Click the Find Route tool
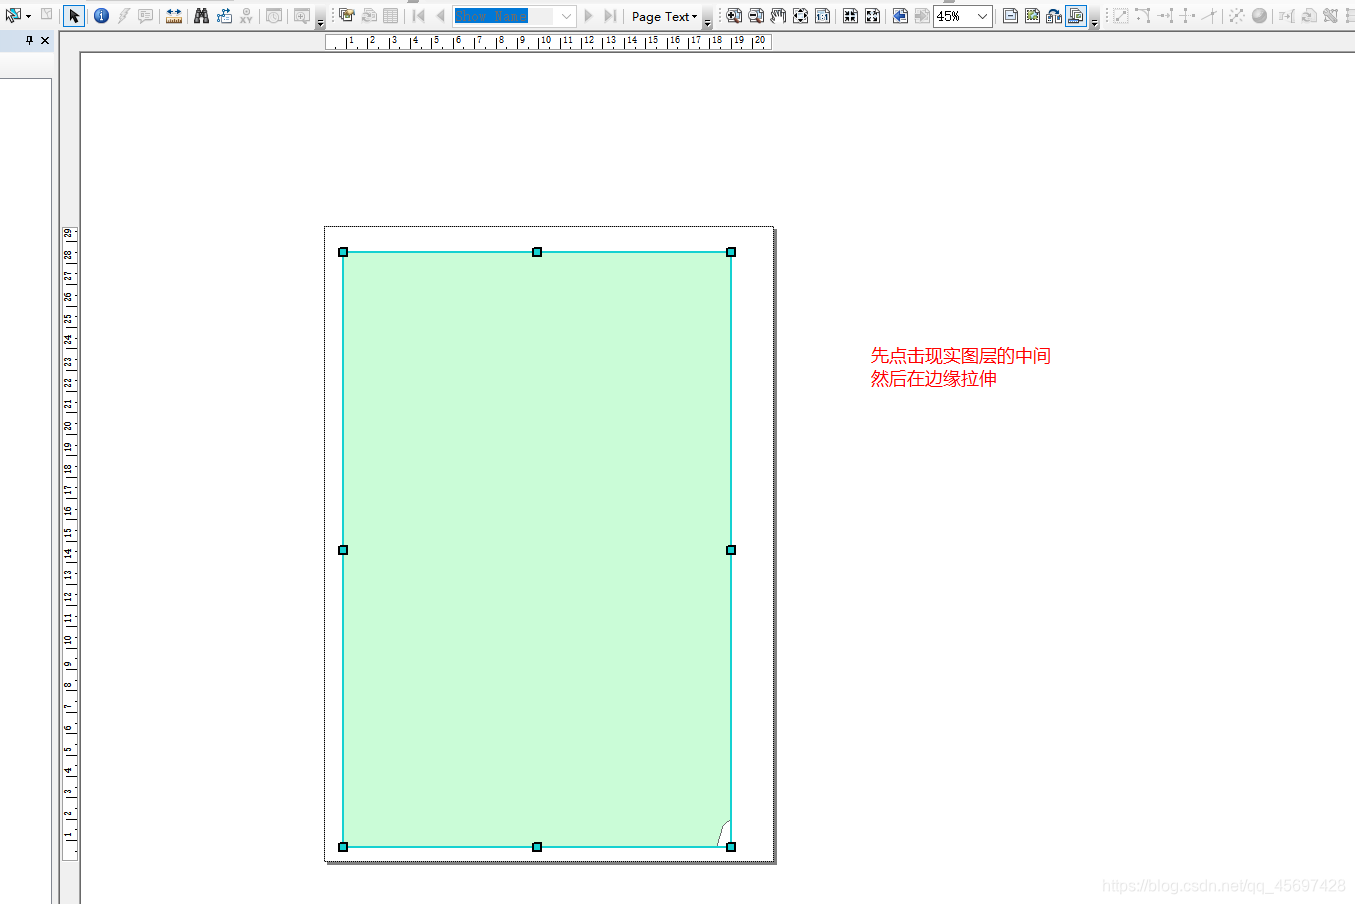The image size is (1355, 904). point(223,16)
